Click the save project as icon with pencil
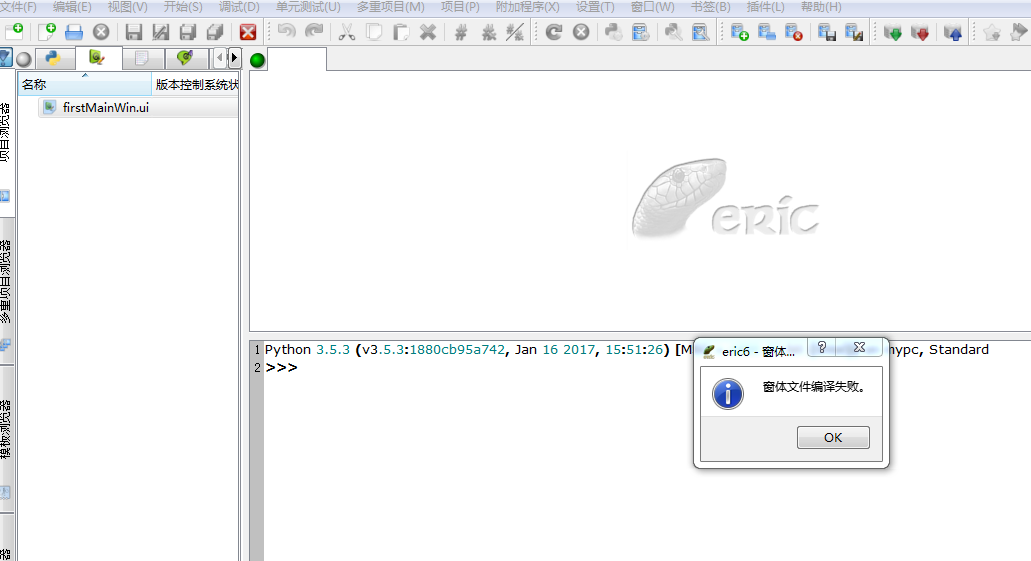This screenshot has height=561, width=1031. click(853, 32)
